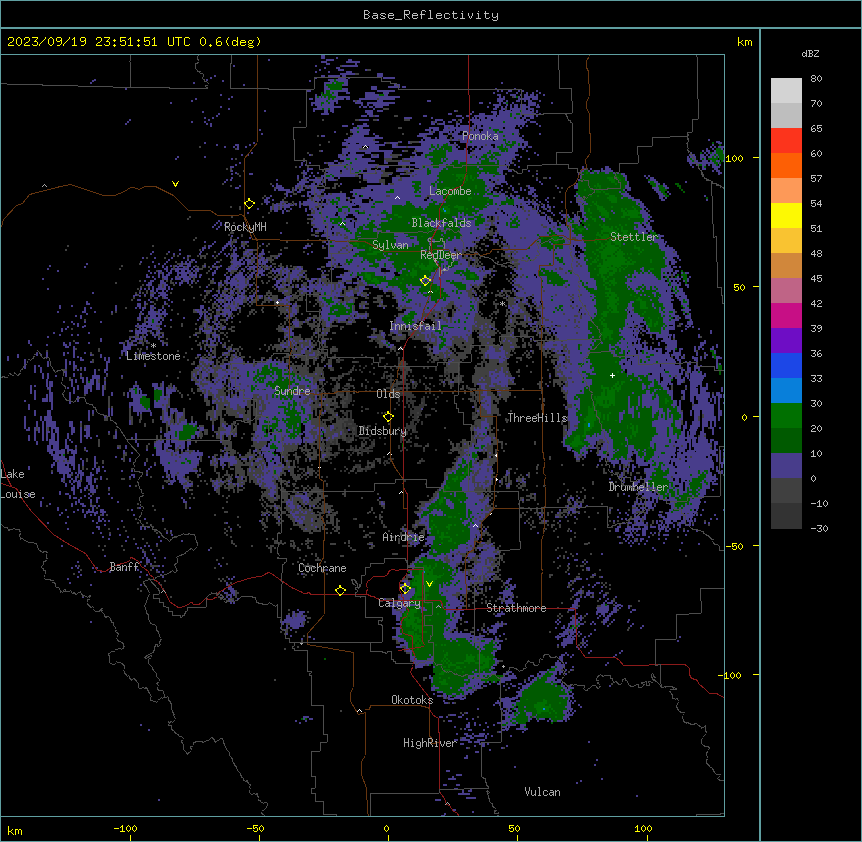862x842 pixels.
Task: Click the yellow marker at Calgary
Action: (405, 589)
